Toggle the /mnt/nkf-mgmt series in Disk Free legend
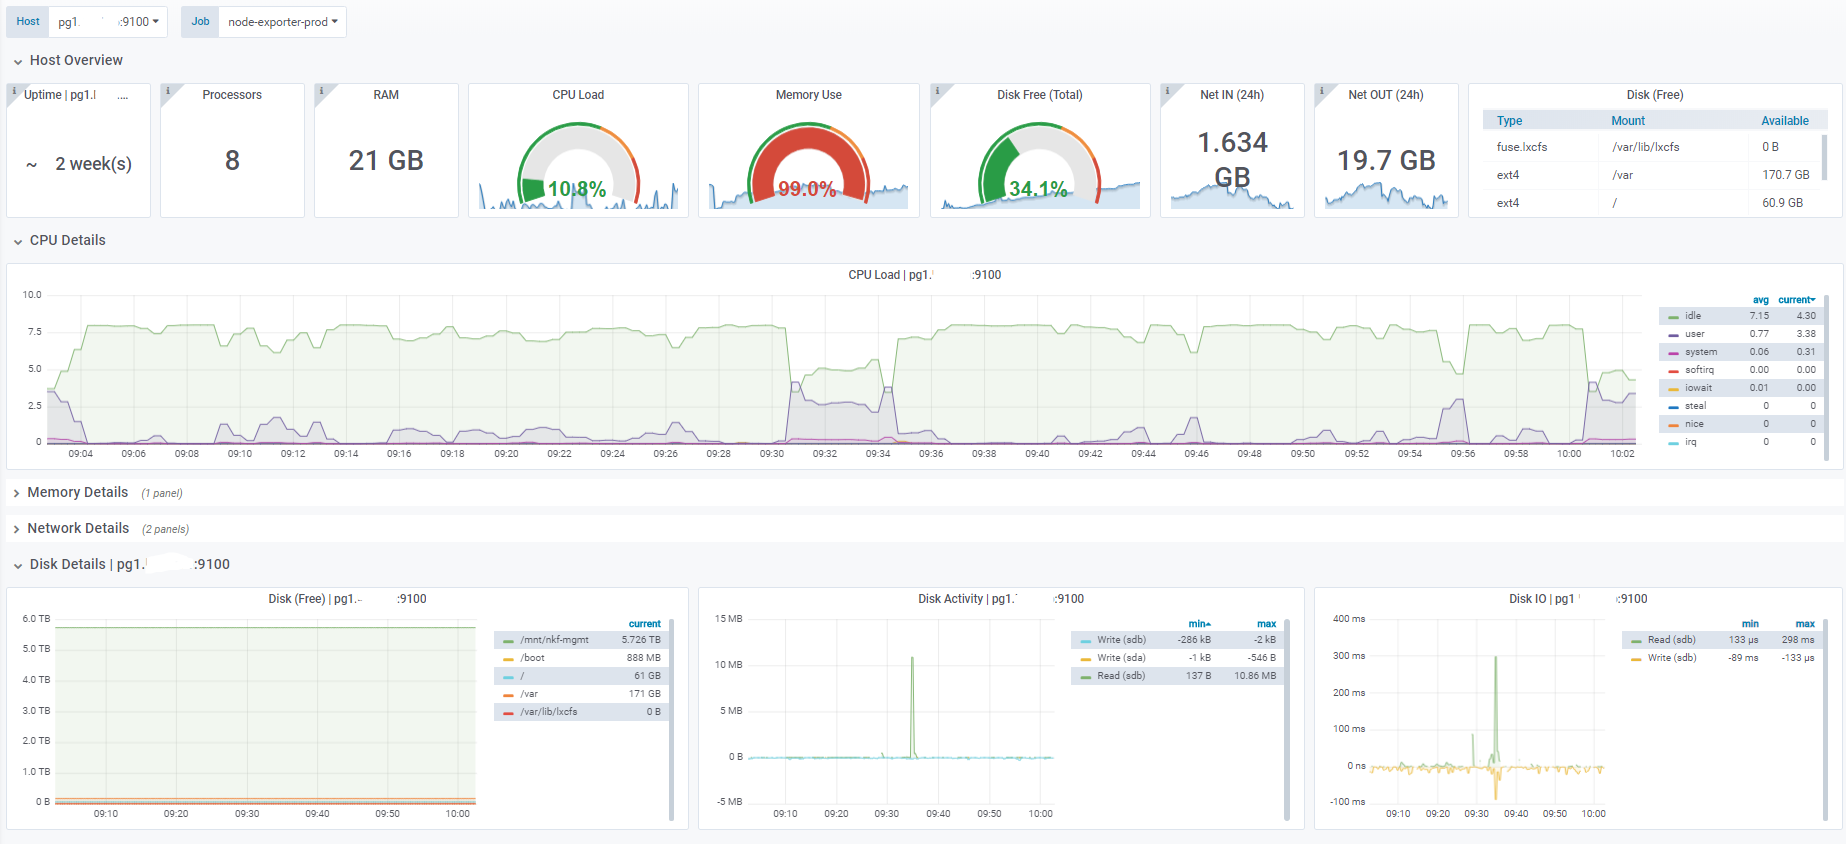 pos(554,640)
